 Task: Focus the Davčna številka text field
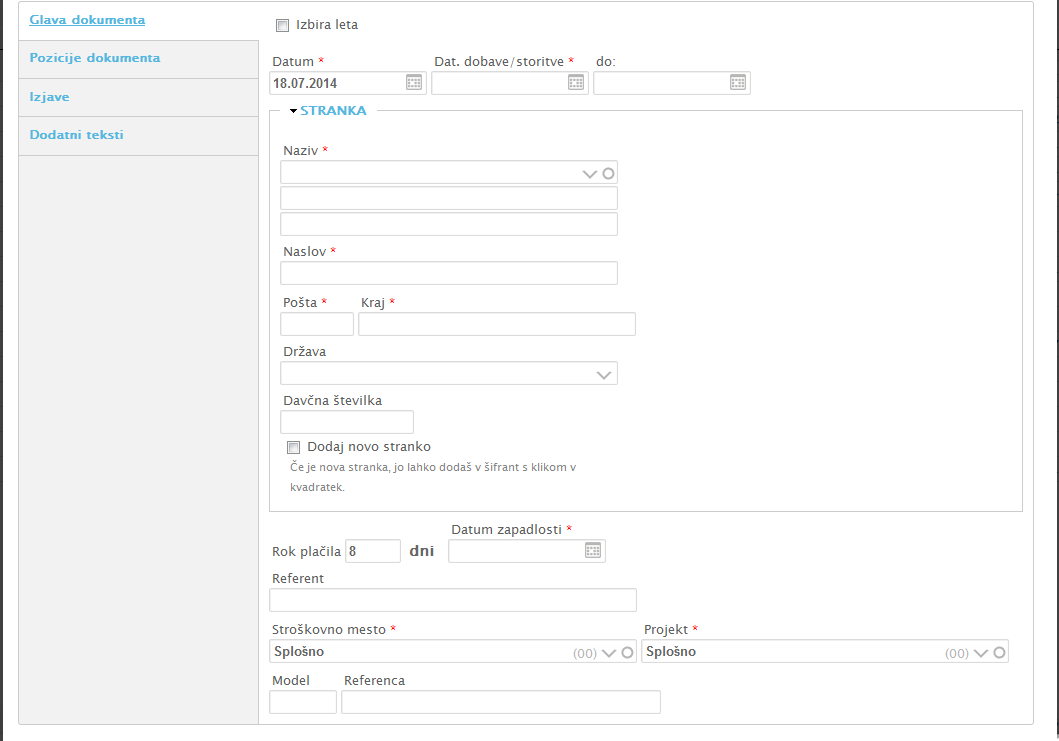pos(347,422)
